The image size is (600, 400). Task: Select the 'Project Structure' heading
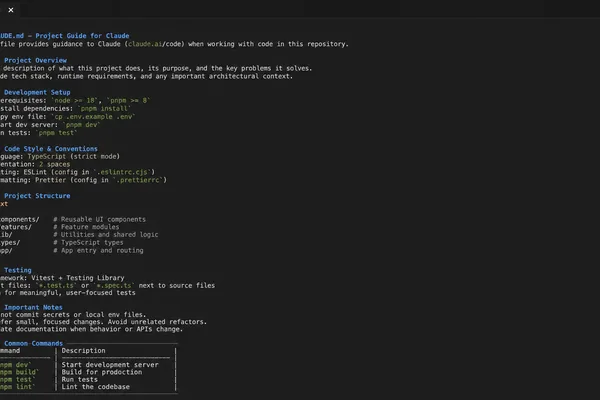37,196
